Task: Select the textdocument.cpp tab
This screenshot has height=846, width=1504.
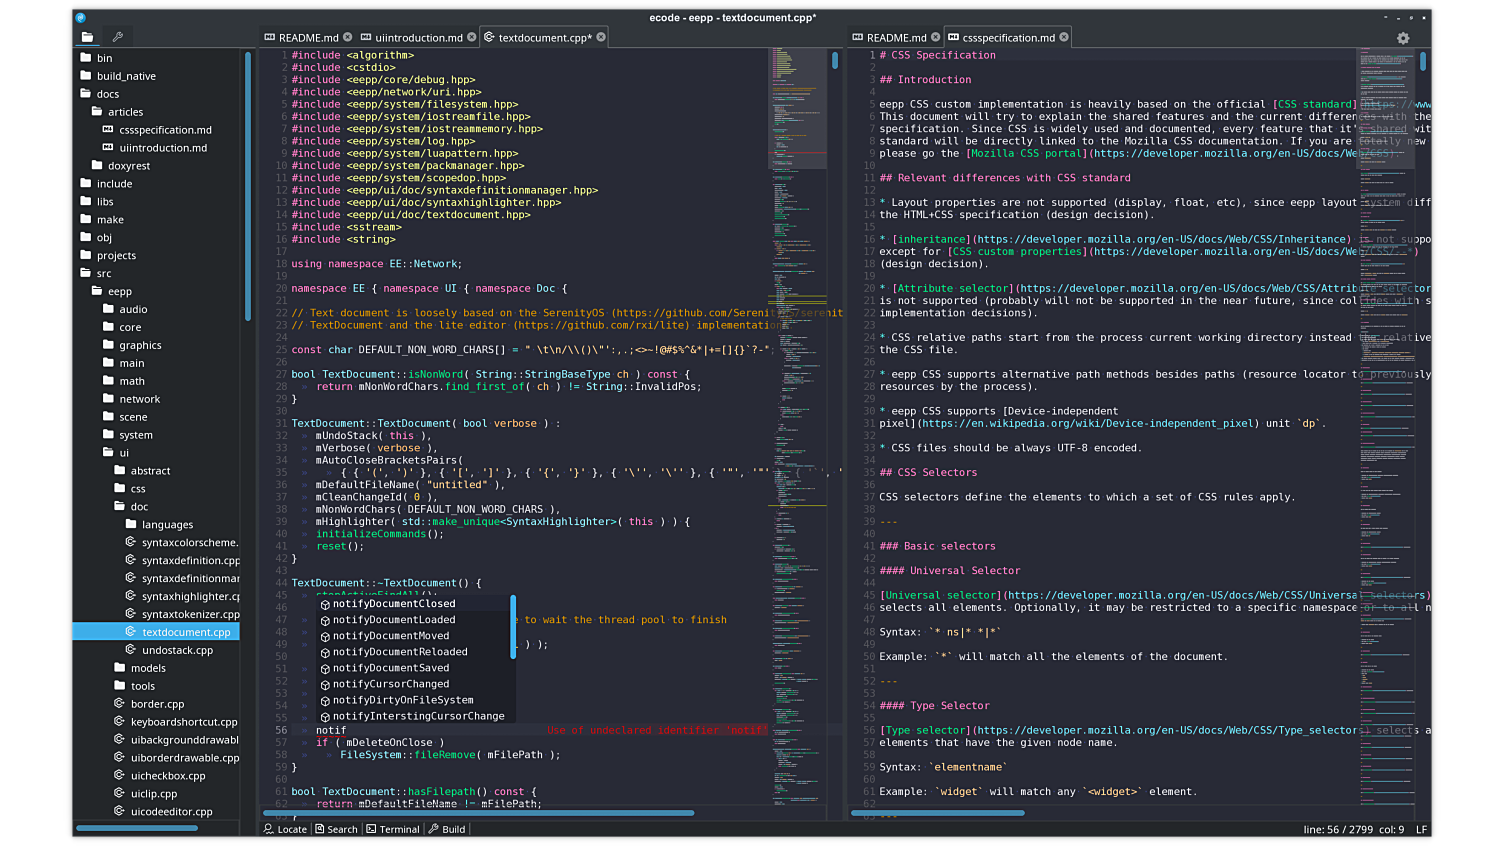Action: [545, 37]
